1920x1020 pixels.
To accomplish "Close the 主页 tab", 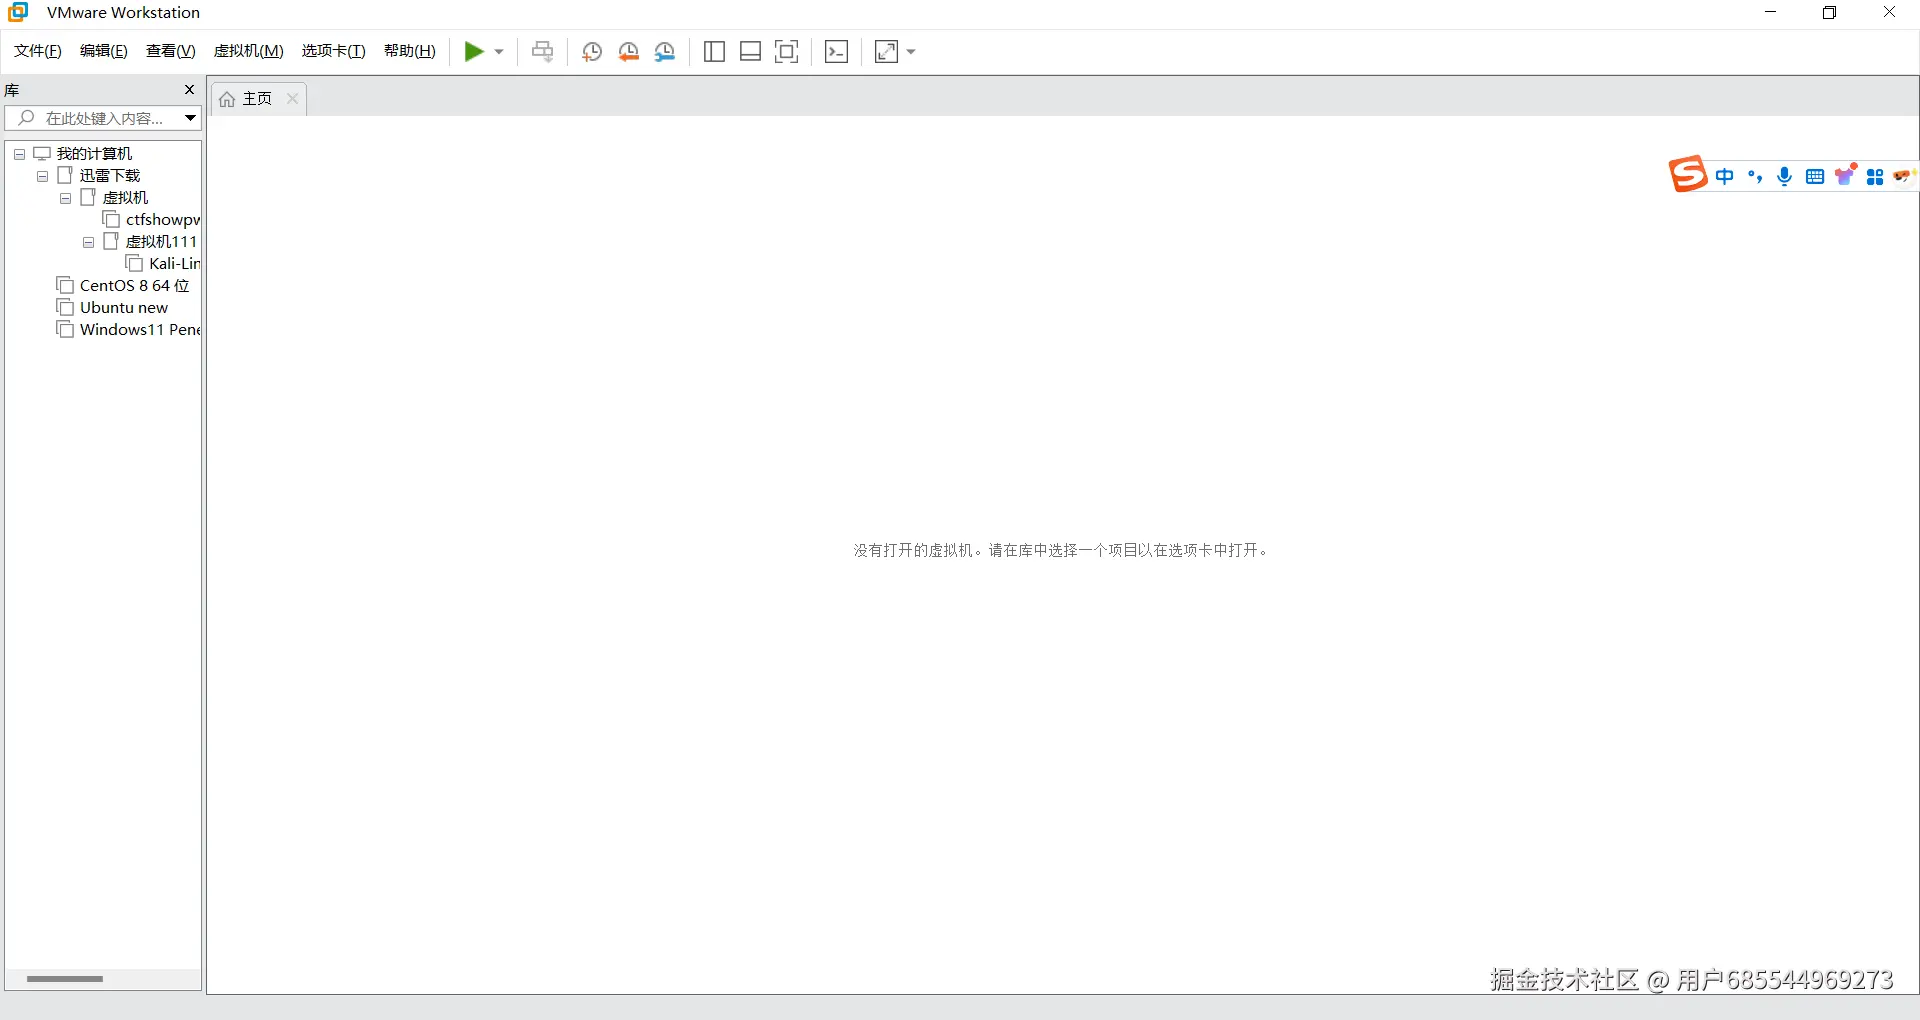I will [292, 99].
